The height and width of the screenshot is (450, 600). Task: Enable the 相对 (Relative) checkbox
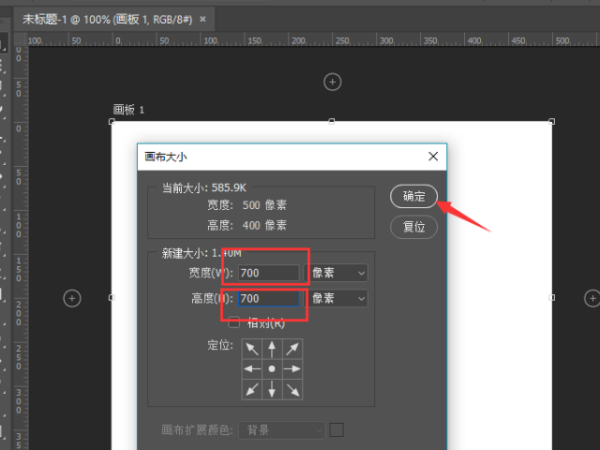234,322
